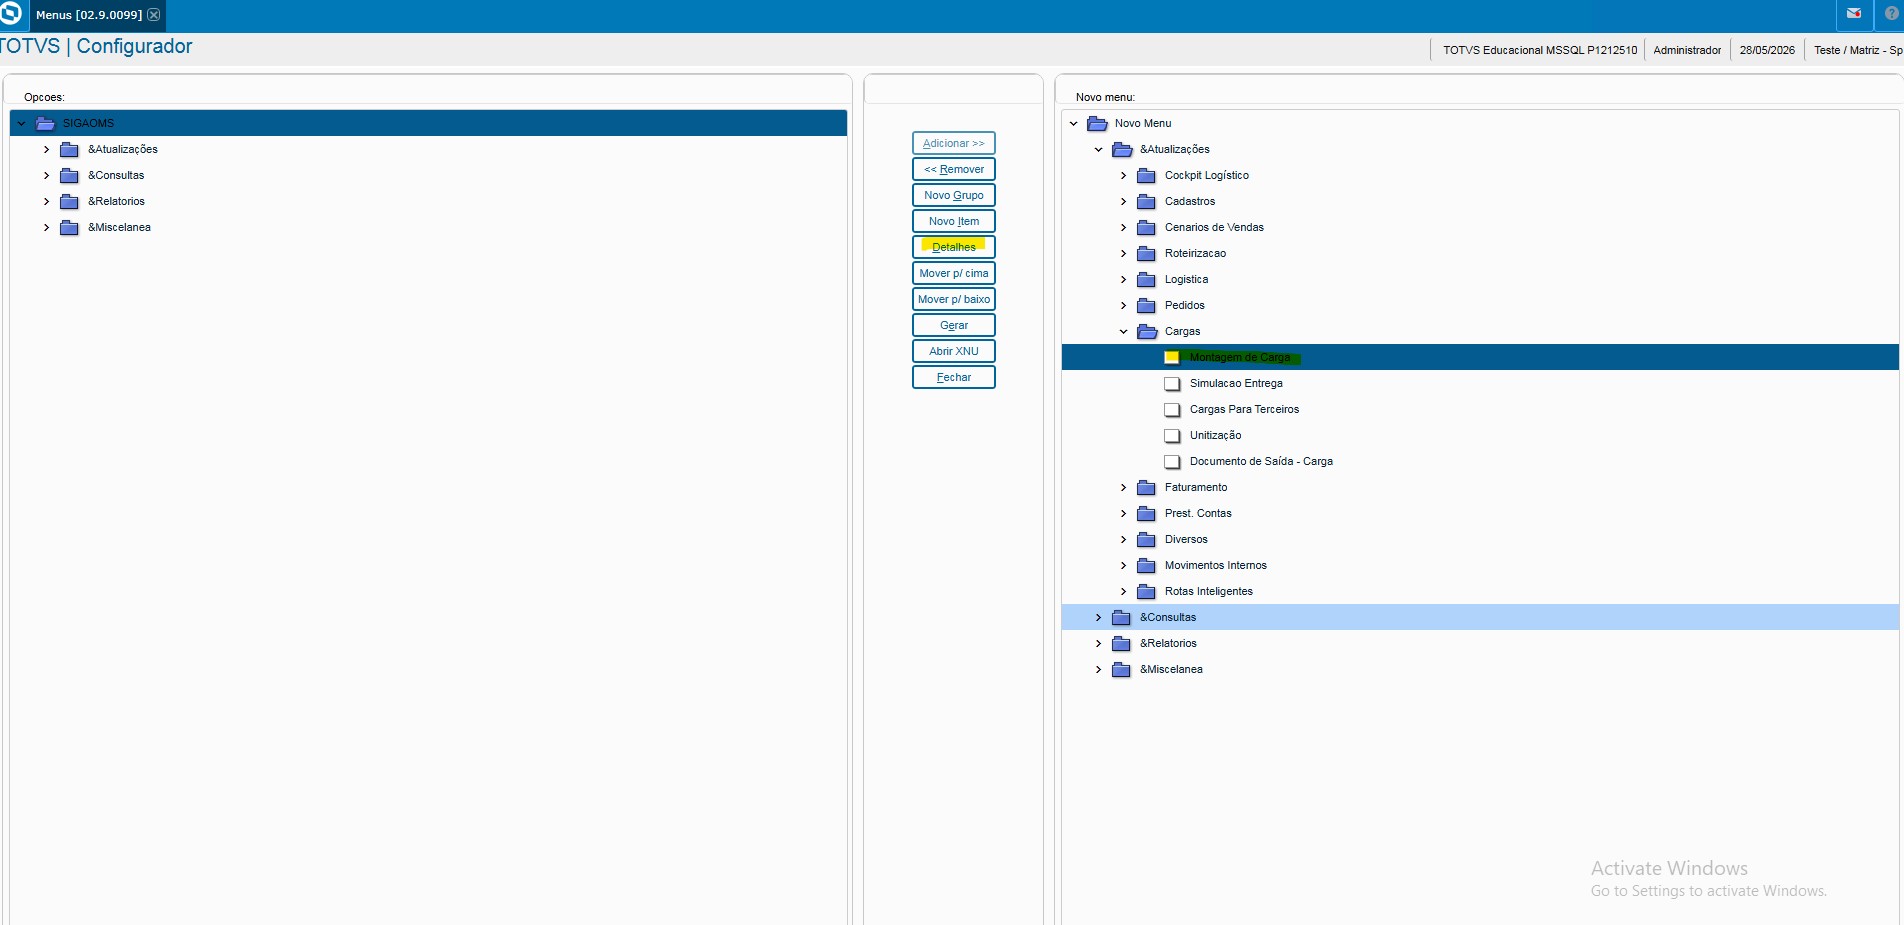
Task: Click the Faturamento folder icon
Action: (x=1146, y=487)
